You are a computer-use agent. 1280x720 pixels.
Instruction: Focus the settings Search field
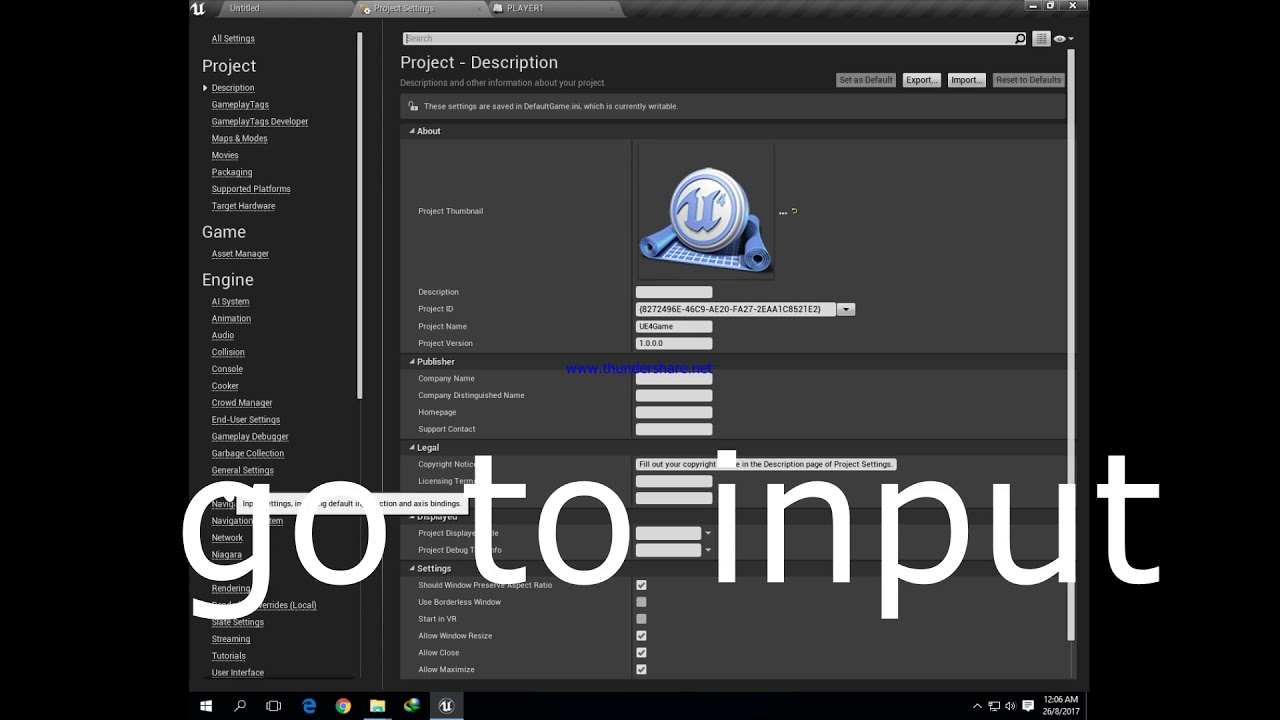(708, 39)
